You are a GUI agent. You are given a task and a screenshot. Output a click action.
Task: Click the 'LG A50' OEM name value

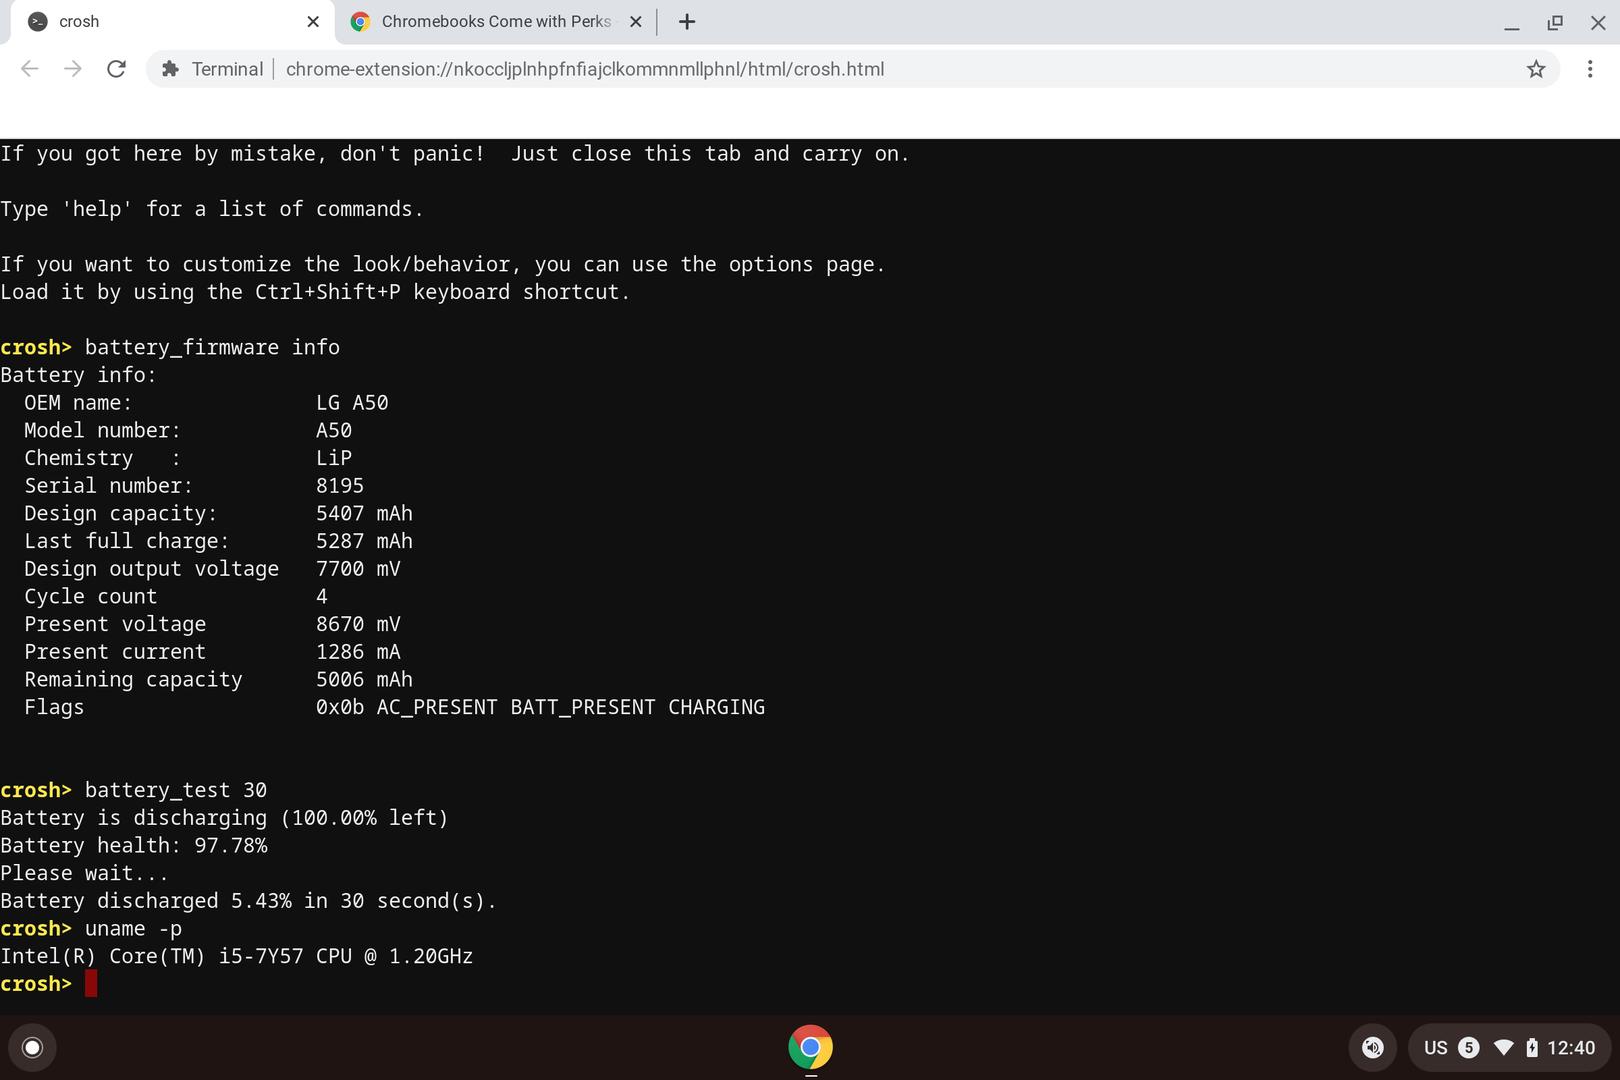pyautogui.click(x=352, y=402)
